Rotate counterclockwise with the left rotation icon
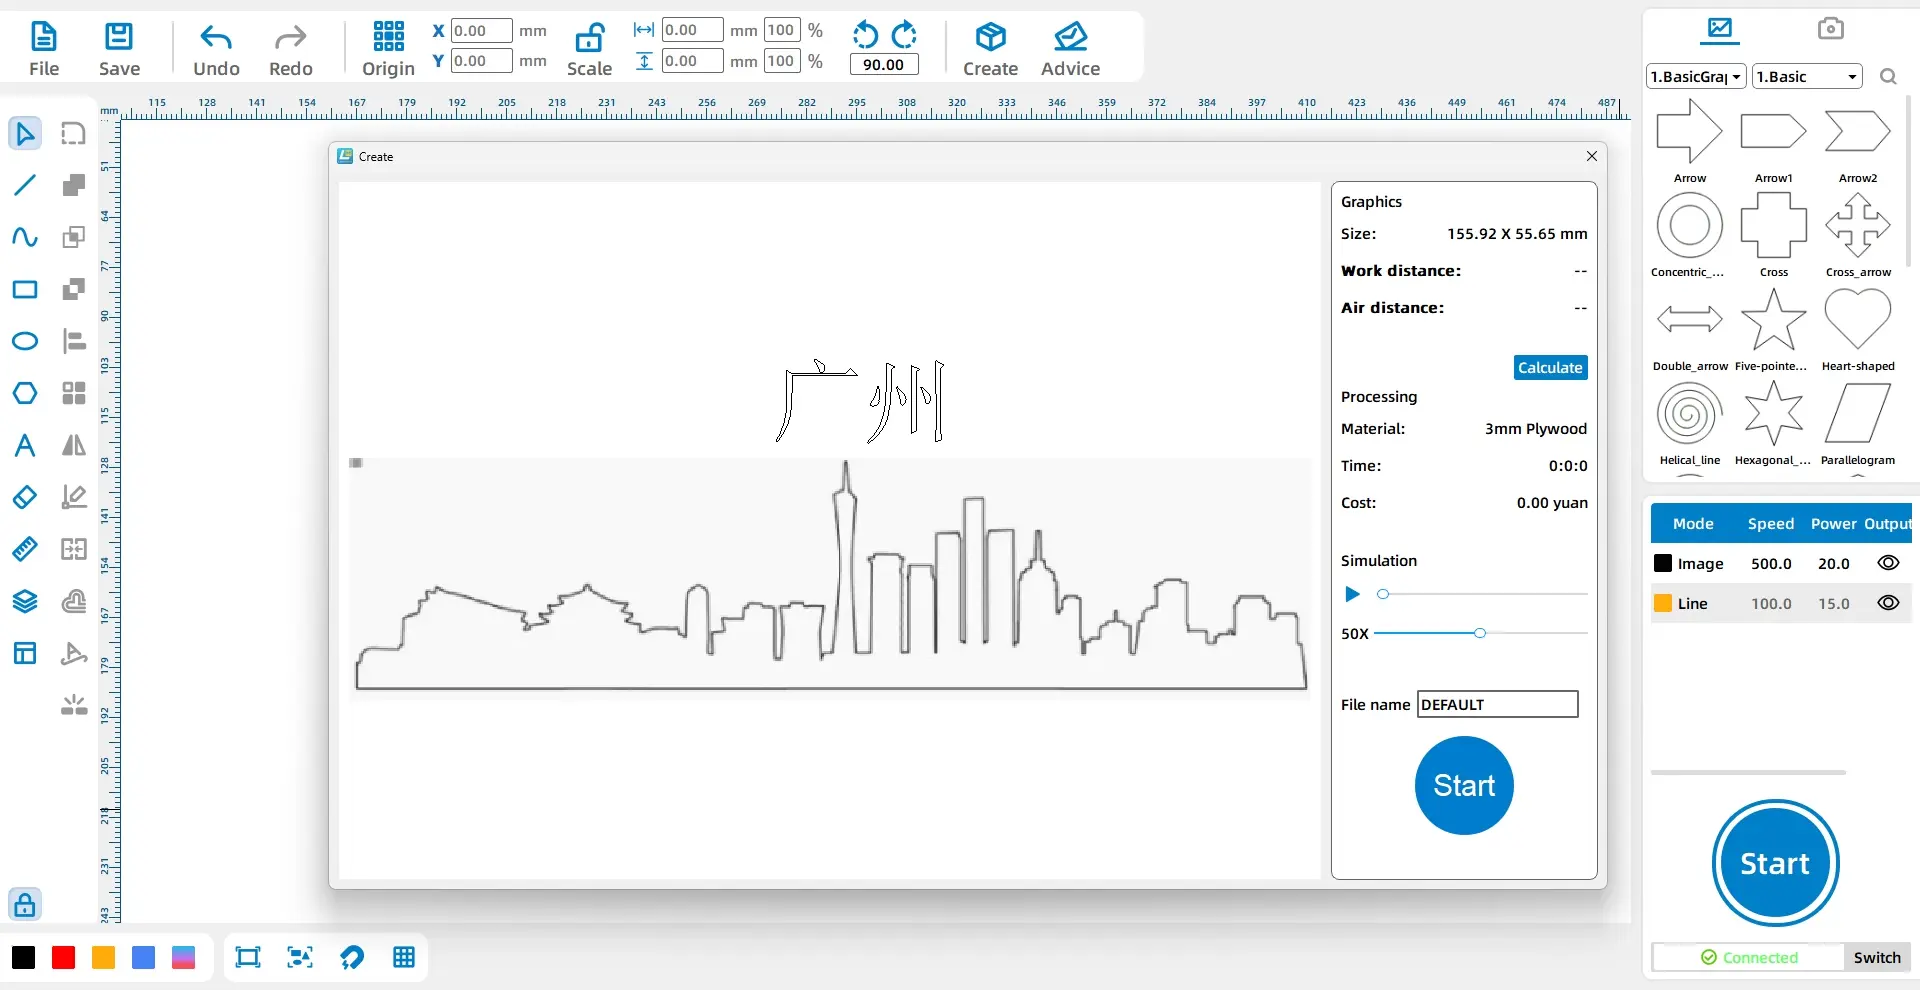Image resolution: width=1920 pixels, height=990 pixels. coord(865,35)
